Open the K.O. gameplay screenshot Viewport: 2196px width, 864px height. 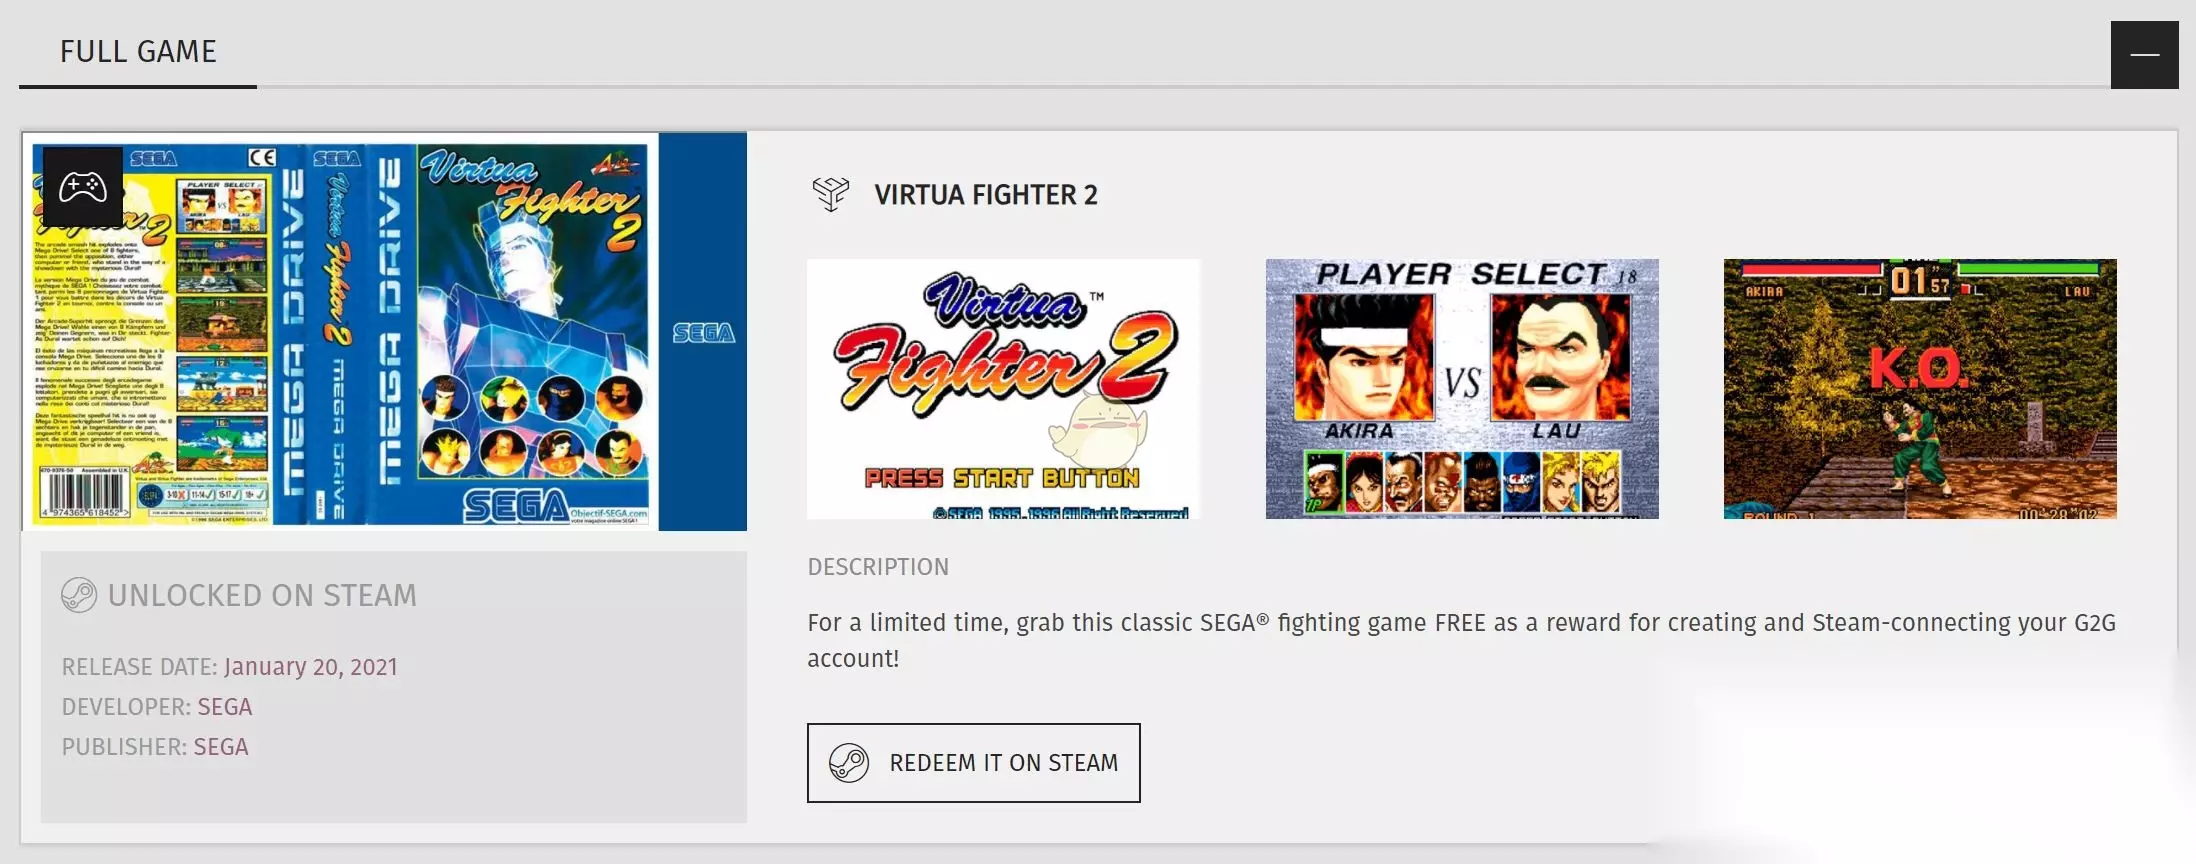coord(1919,389)
